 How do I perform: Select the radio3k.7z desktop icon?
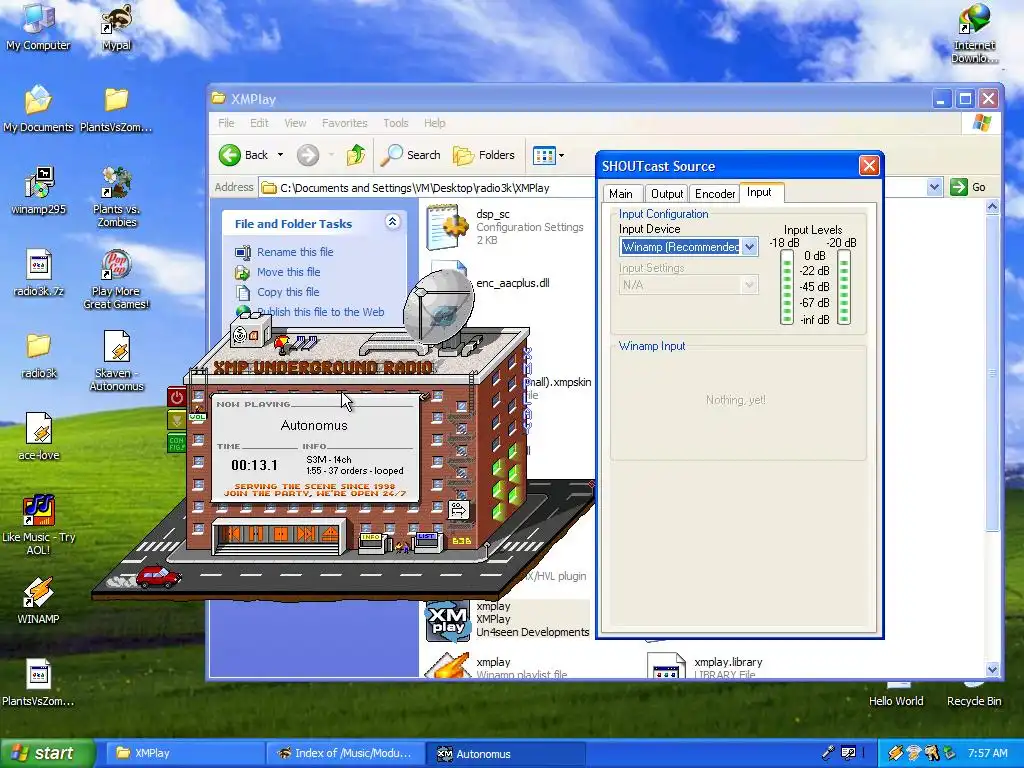pos(39,272)
